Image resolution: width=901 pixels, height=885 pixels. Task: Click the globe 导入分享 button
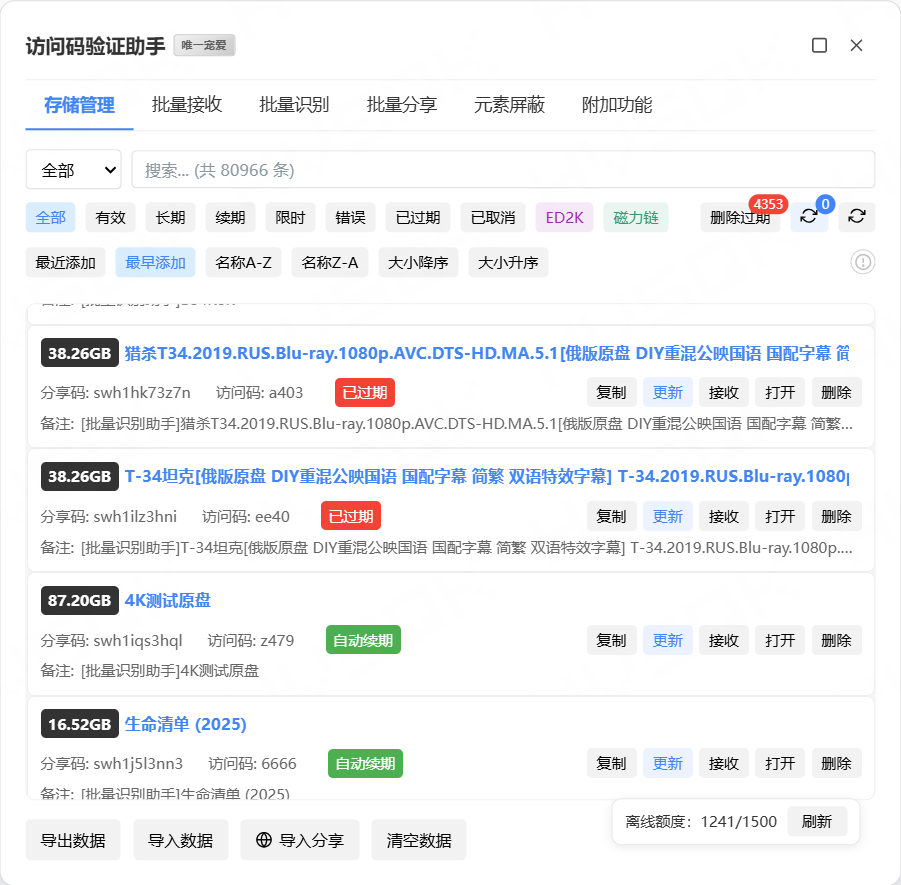click(300, 840)
